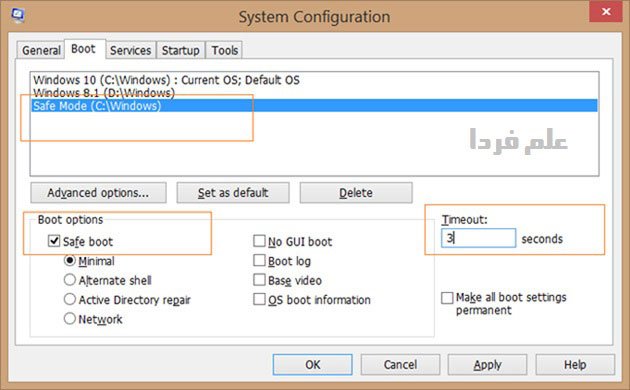This screenshot has height=390, width=630.
Task: Choose the Network safe boot option
Action: (x=70, y=319)
